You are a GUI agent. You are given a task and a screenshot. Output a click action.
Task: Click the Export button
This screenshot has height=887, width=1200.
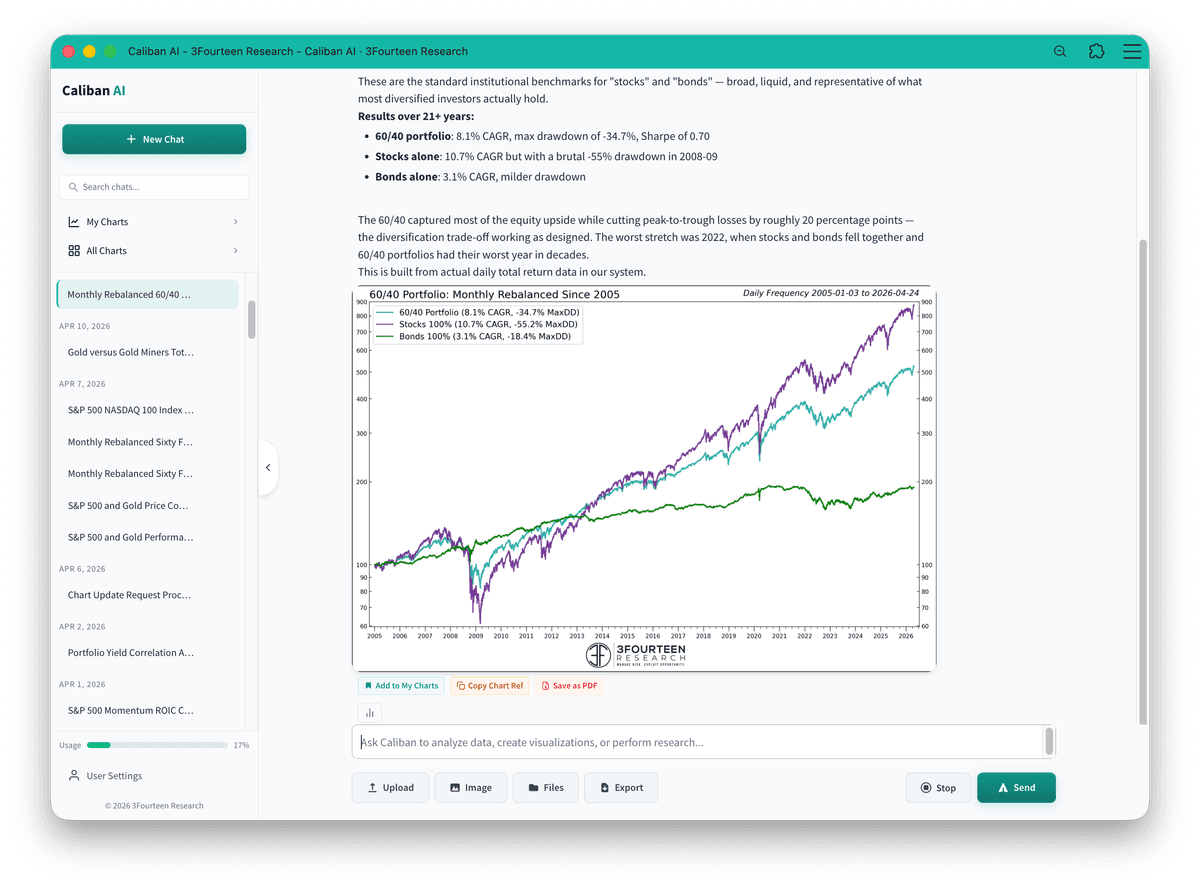pos(621,788)
